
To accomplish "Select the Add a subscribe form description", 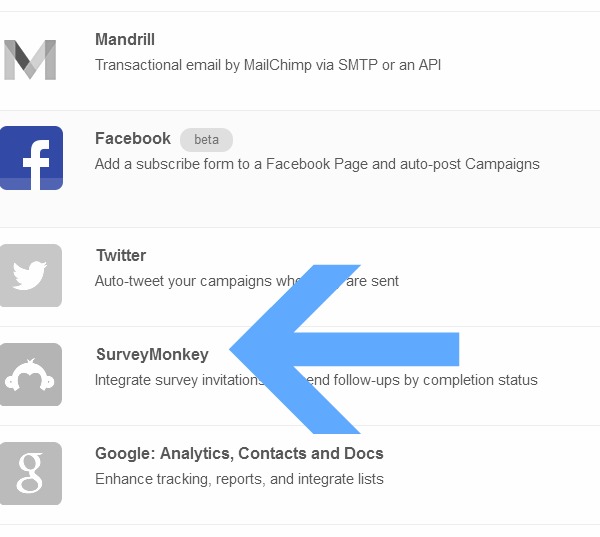I will [317, 164].
